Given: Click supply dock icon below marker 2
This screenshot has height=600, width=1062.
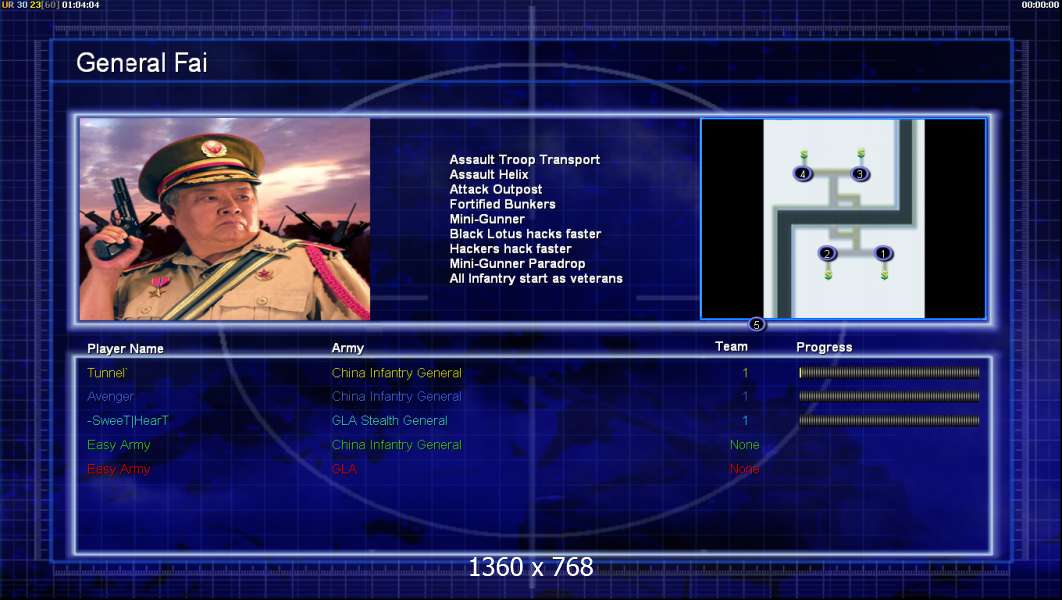Looking at the screenshot, I should pyautogui.click(x=828, y=274).
